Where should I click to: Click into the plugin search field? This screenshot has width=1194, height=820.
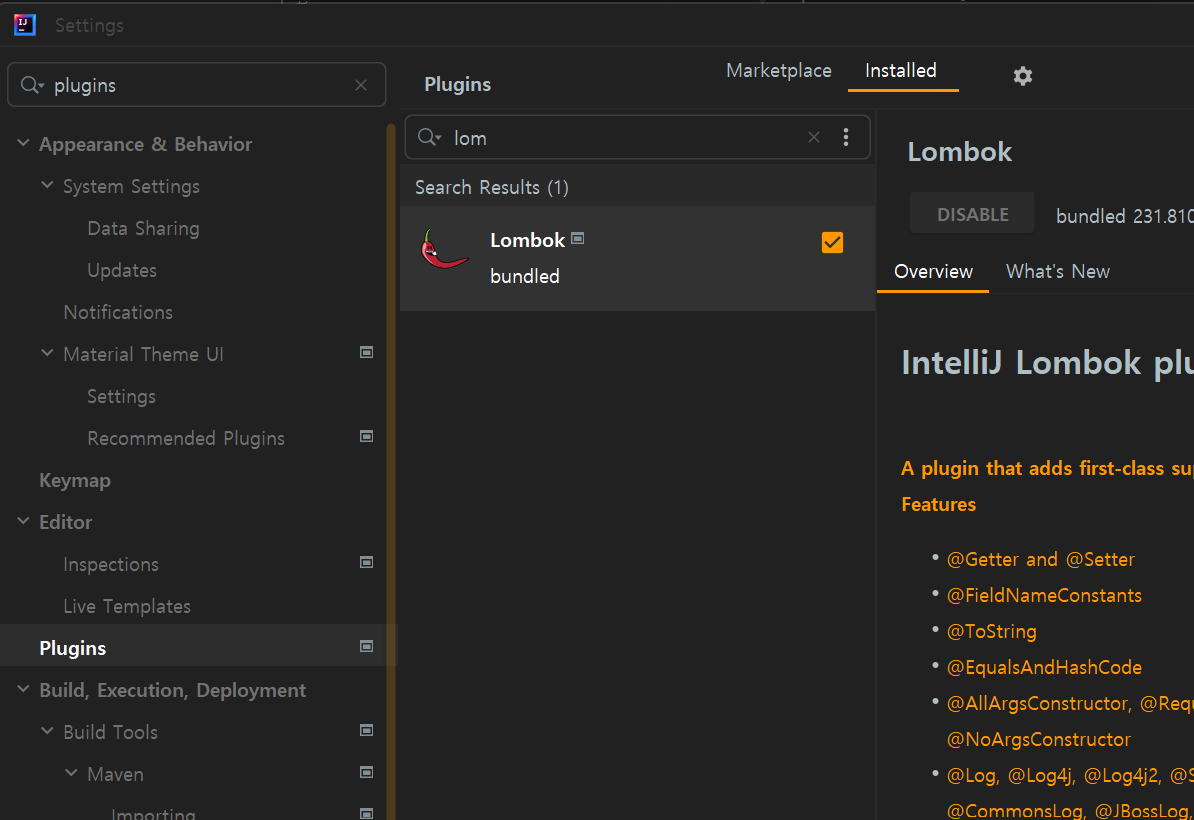pos(637,137)
